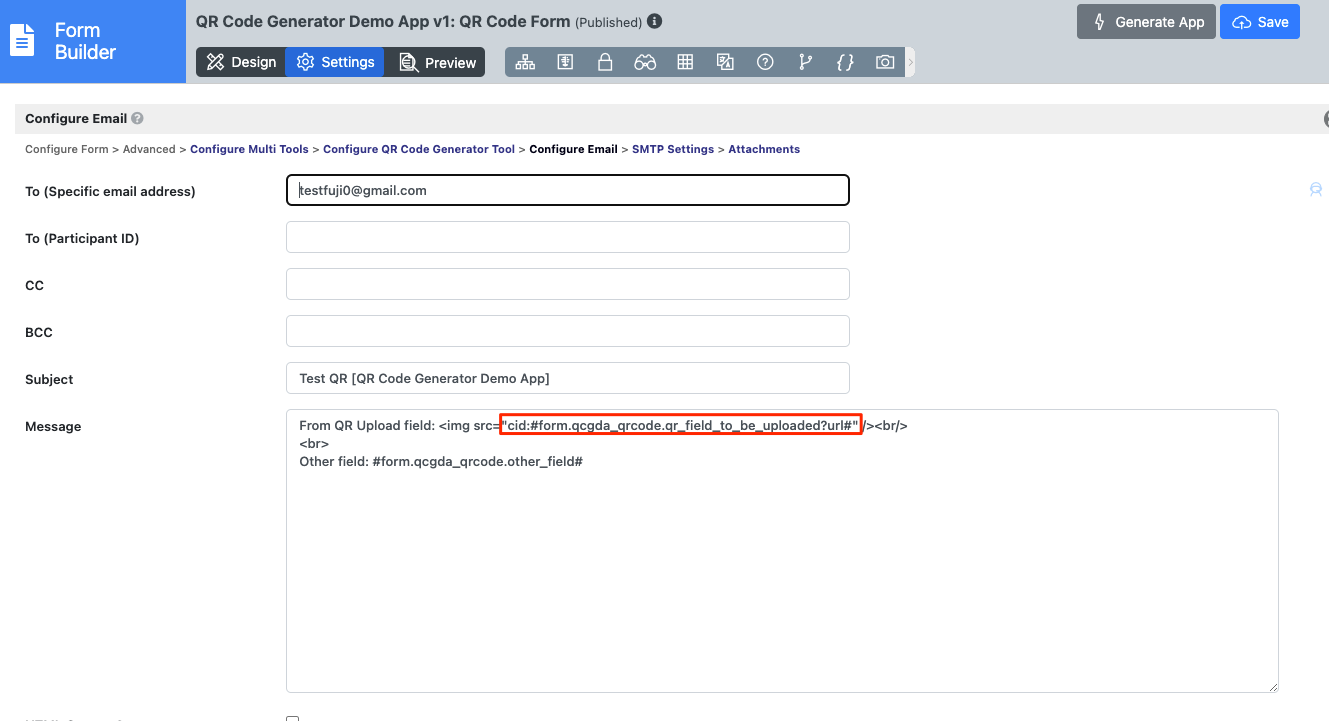1329x721 pixels.
Task: Open the app structure hierarchy icon
Action: click(x=525, y=62)
